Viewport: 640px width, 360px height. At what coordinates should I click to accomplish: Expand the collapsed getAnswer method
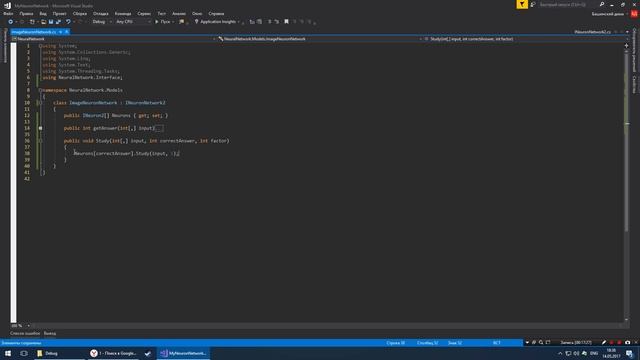[x=40, y=128]
